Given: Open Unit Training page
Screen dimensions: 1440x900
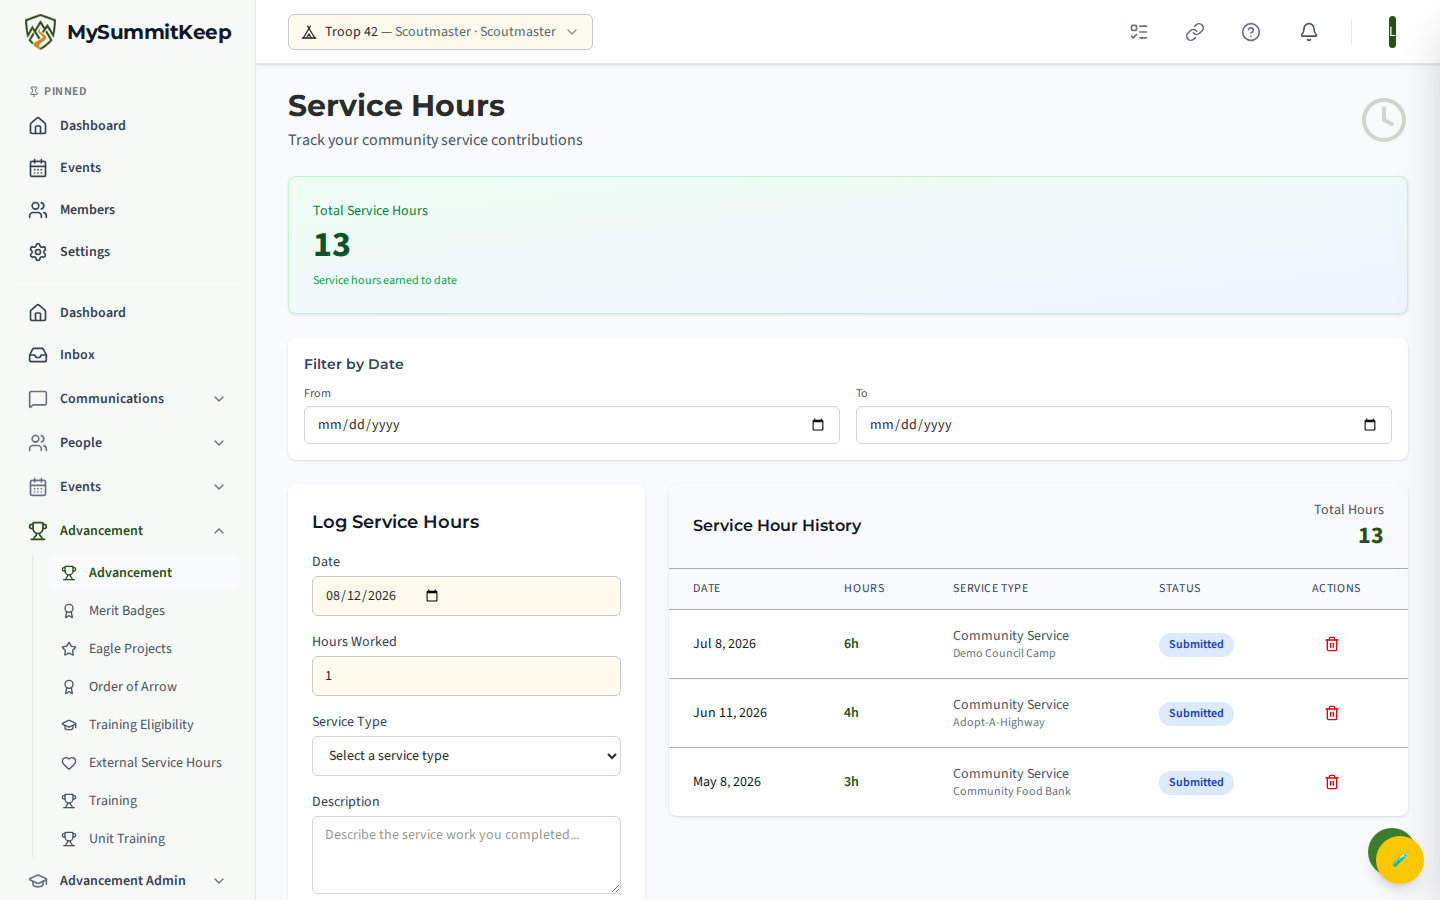Looking at the screenshot, I should (144, 839).
